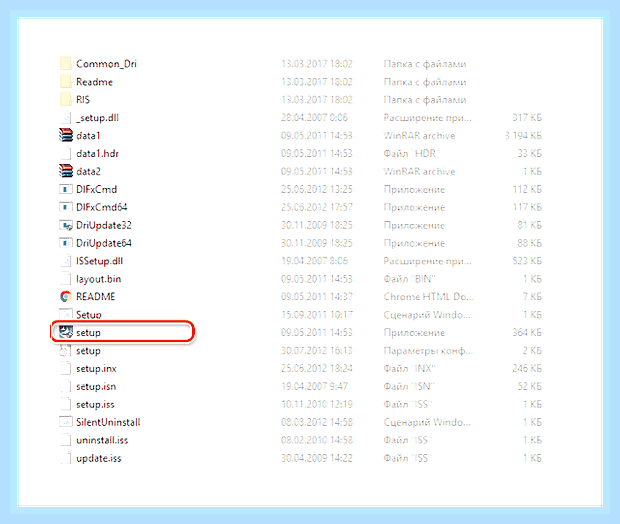
Task: Click the date "30.04.2009 14:22"
Action: [317, 458]
